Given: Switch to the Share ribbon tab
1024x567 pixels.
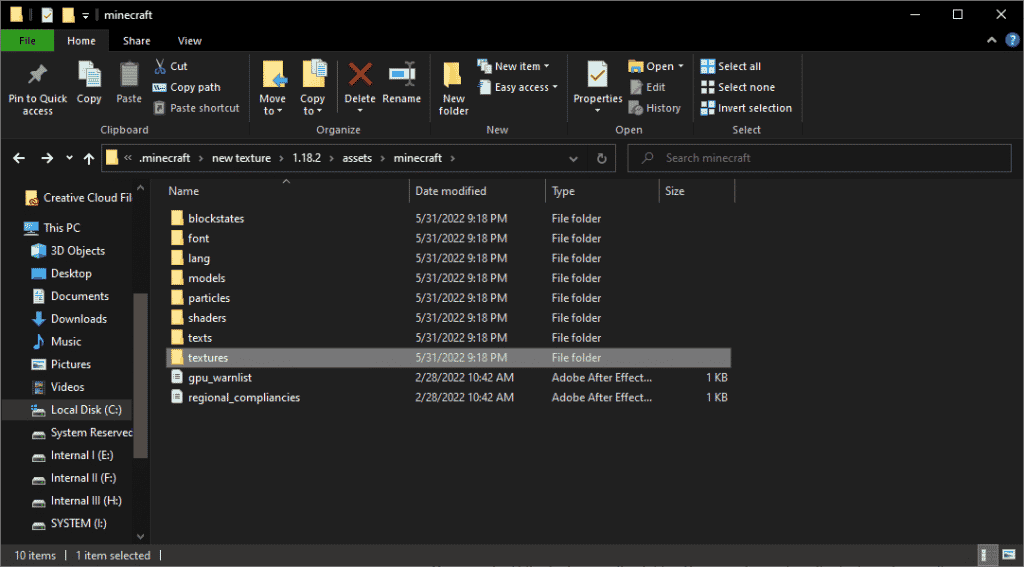Looking at the screenshot, I should tap(136, 40).
